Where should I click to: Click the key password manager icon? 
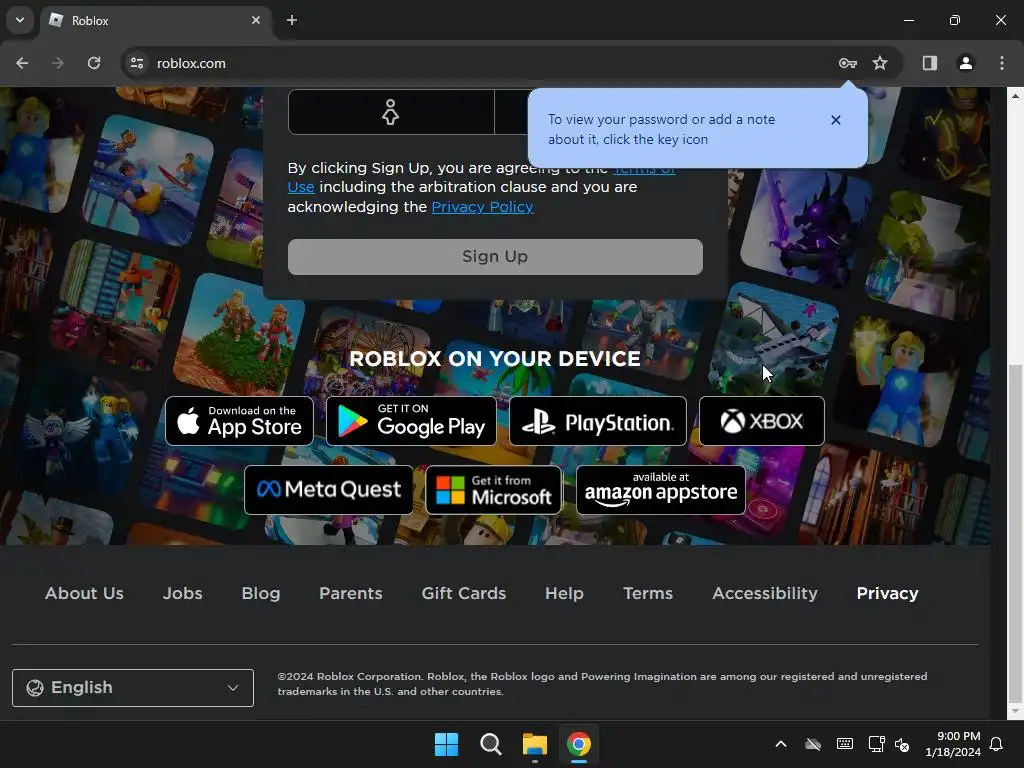click(x=847, y=63)
